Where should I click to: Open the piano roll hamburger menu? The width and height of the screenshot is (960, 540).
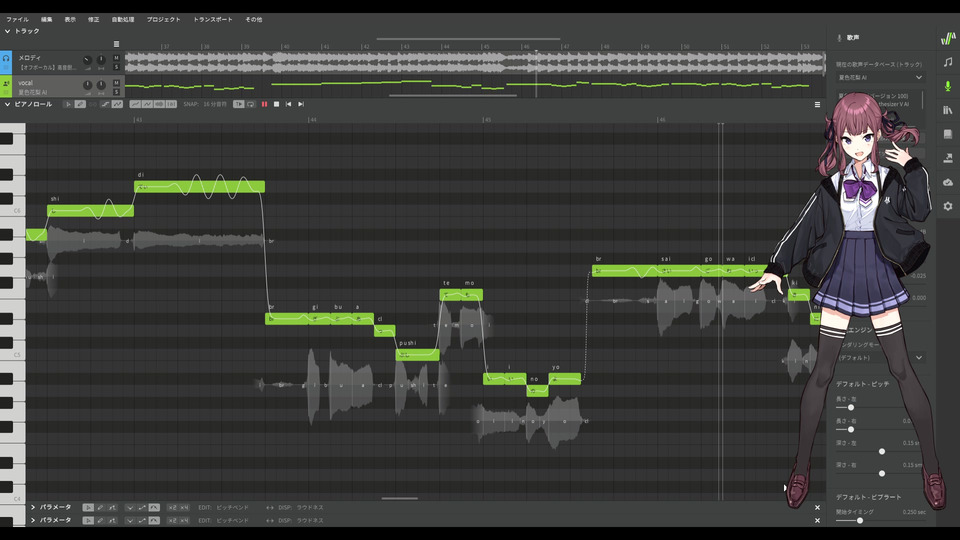(x=817, y=105)
